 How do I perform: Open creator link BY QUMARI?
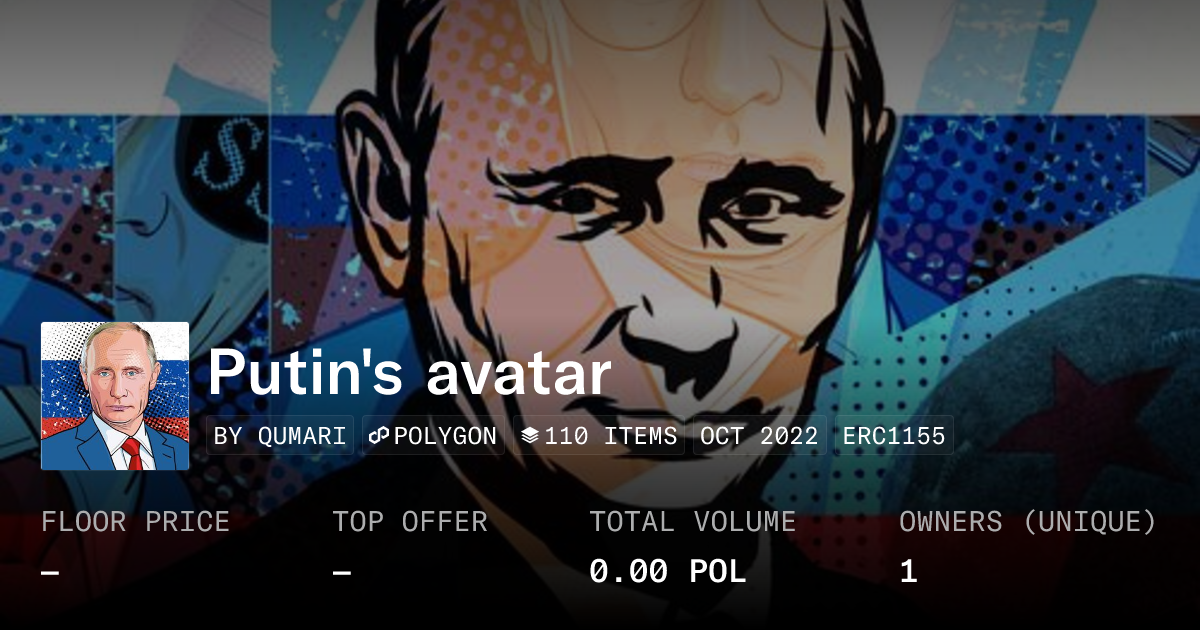(280, 436)
